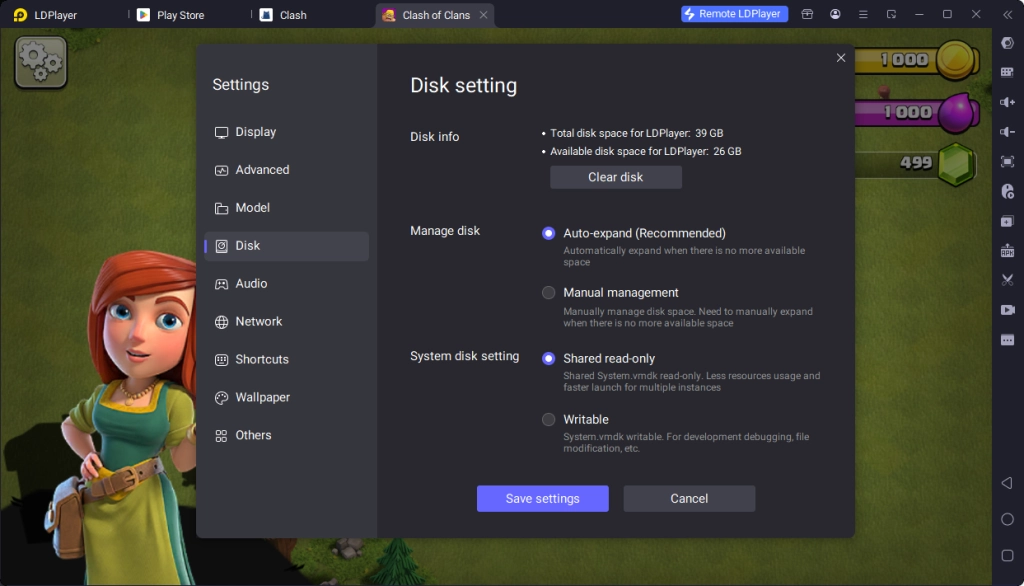Select Auto-expand (Recommended) radio option
Screen dimensions: 1024x586
(548, 233)
